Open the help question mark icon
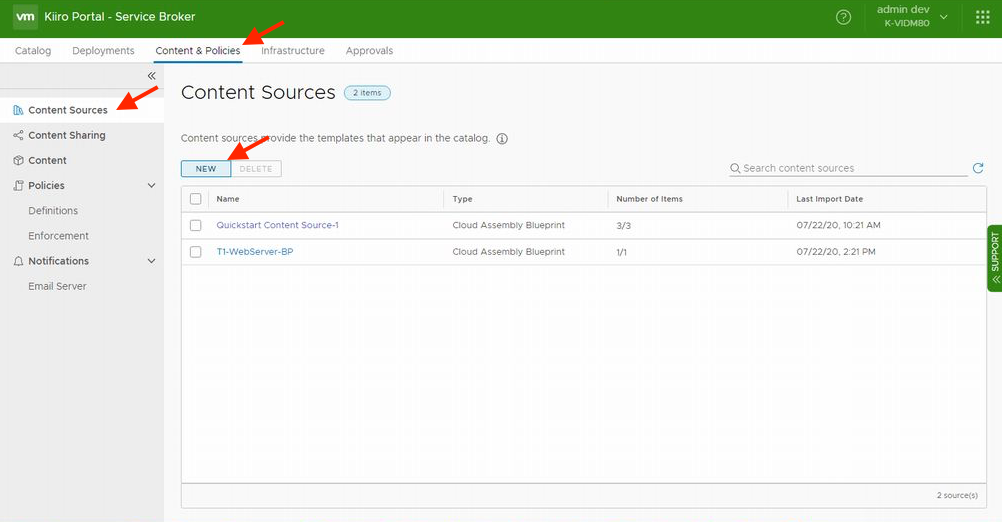Screen dimensions: 1002x522 click(844, 17)
